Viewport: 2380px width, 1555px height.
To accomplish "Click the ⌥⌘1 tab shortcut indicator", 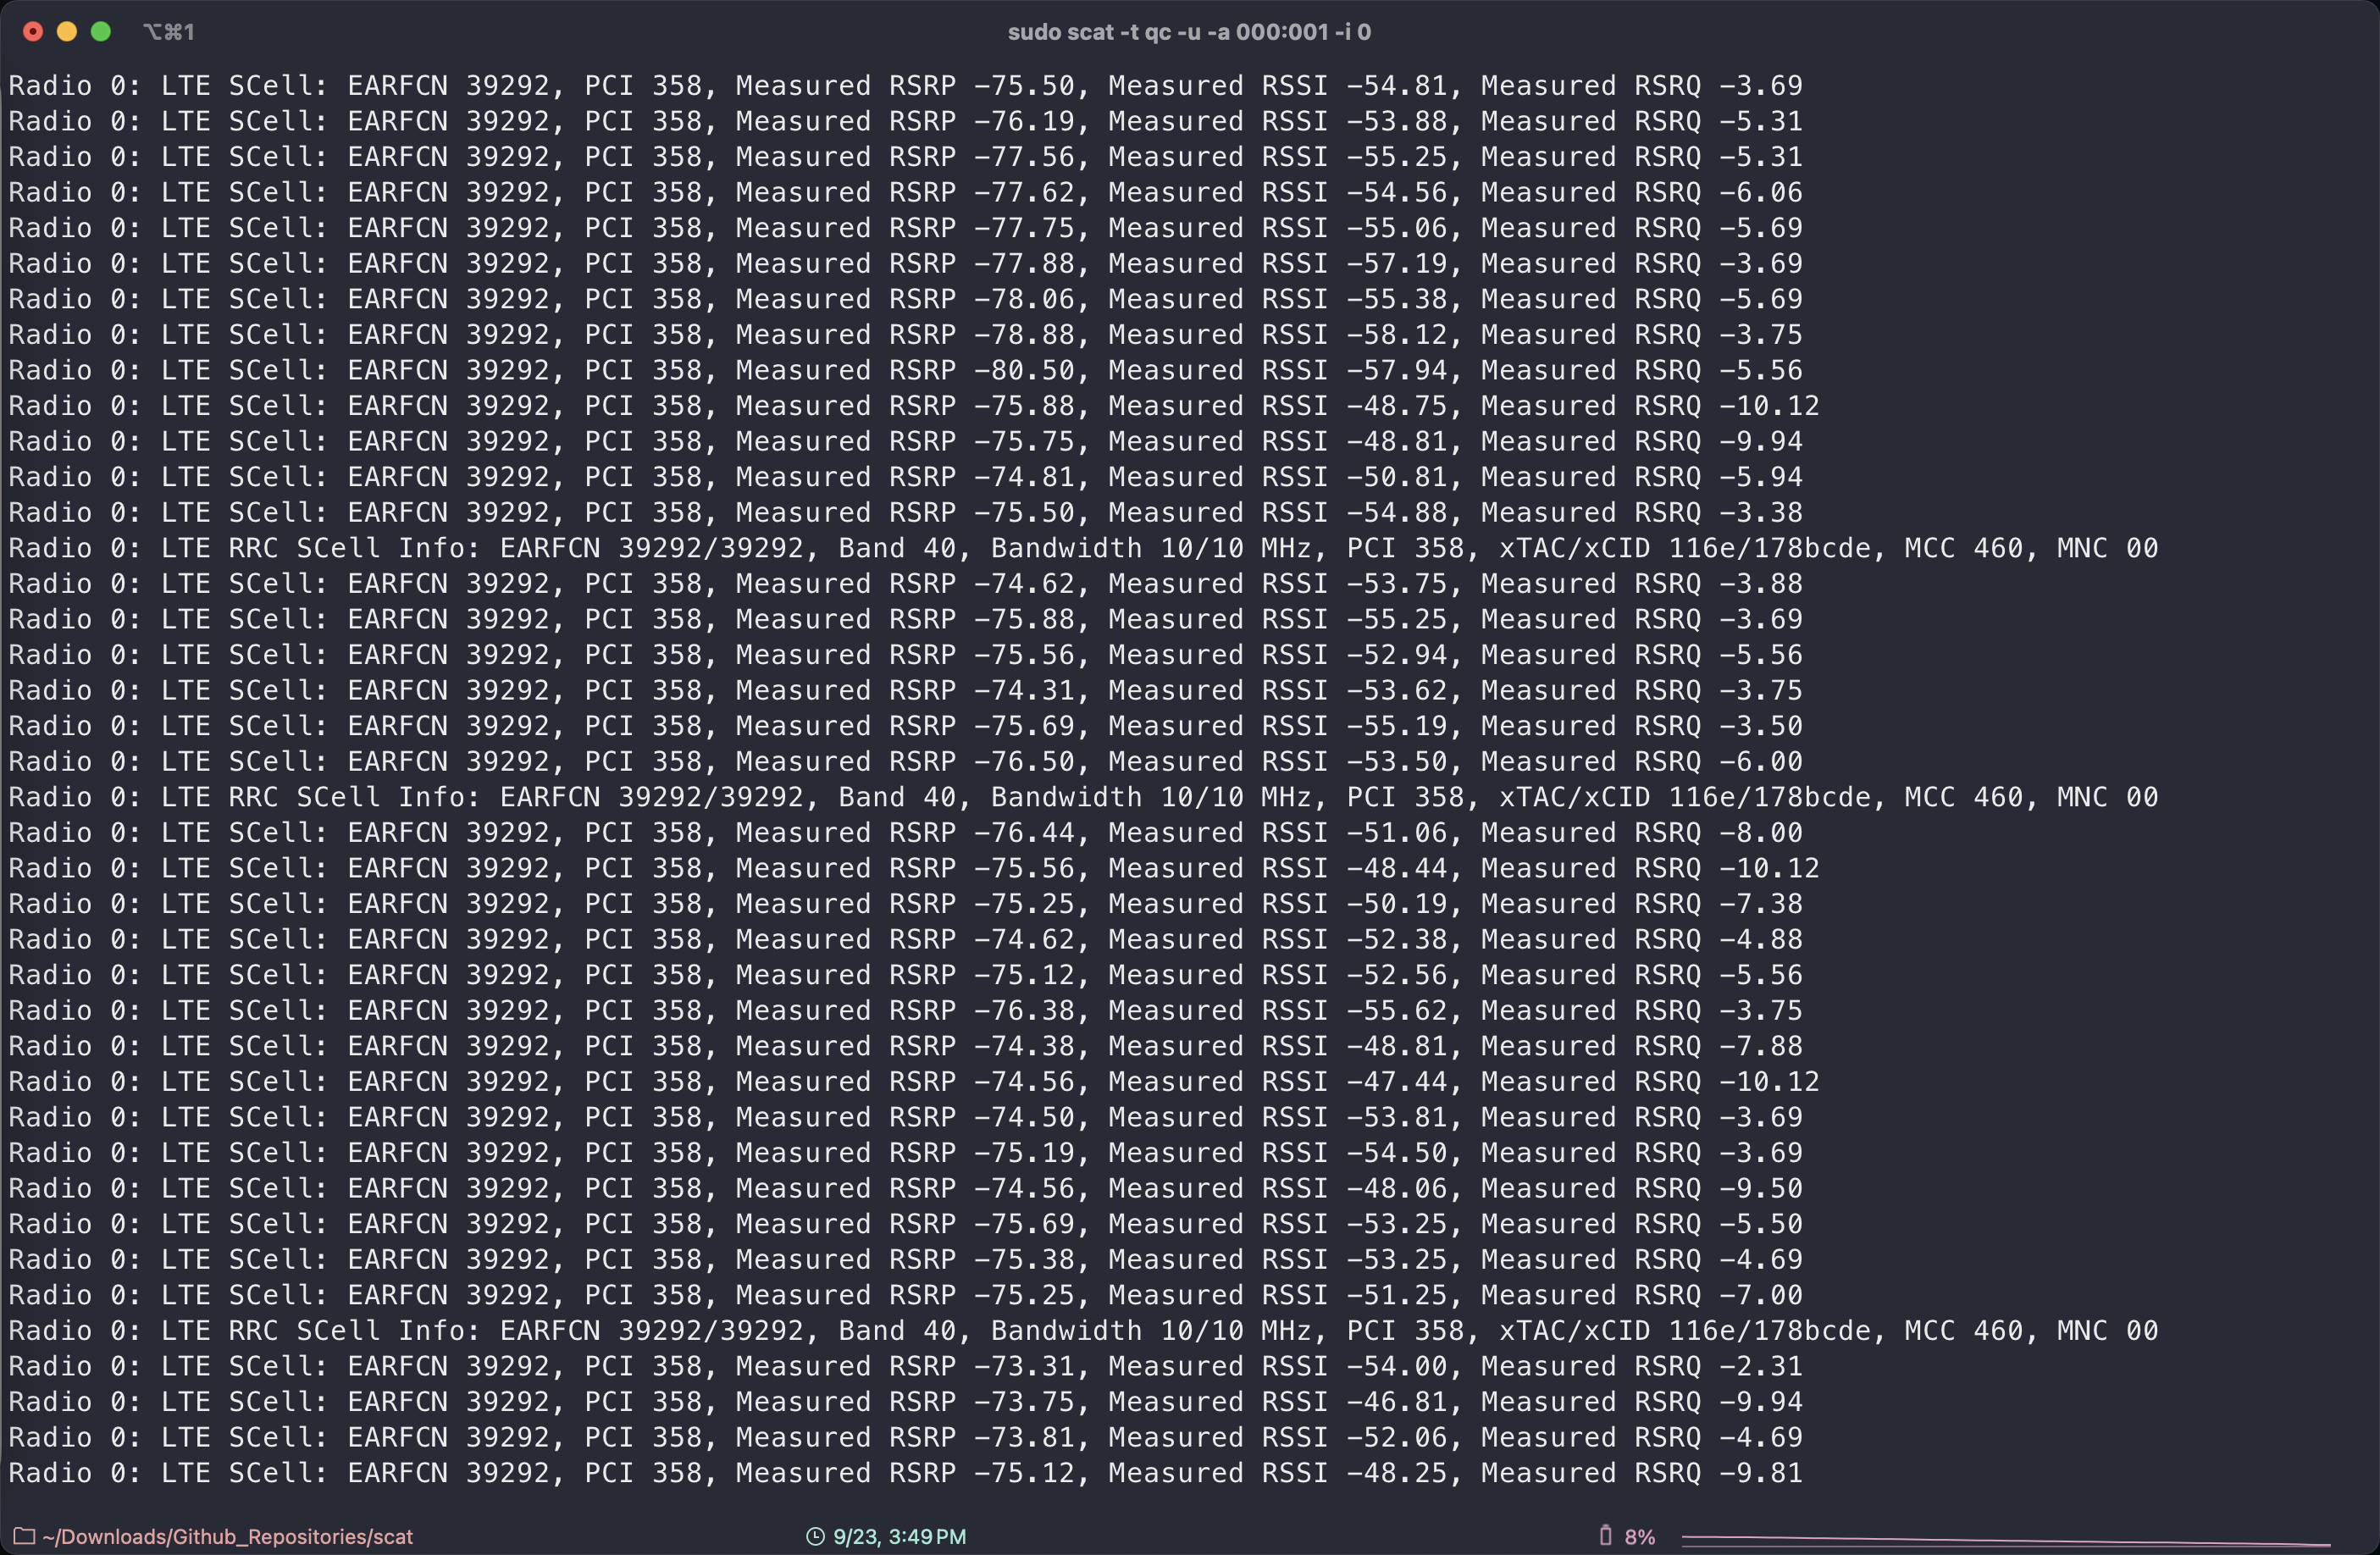I will 169,32.
